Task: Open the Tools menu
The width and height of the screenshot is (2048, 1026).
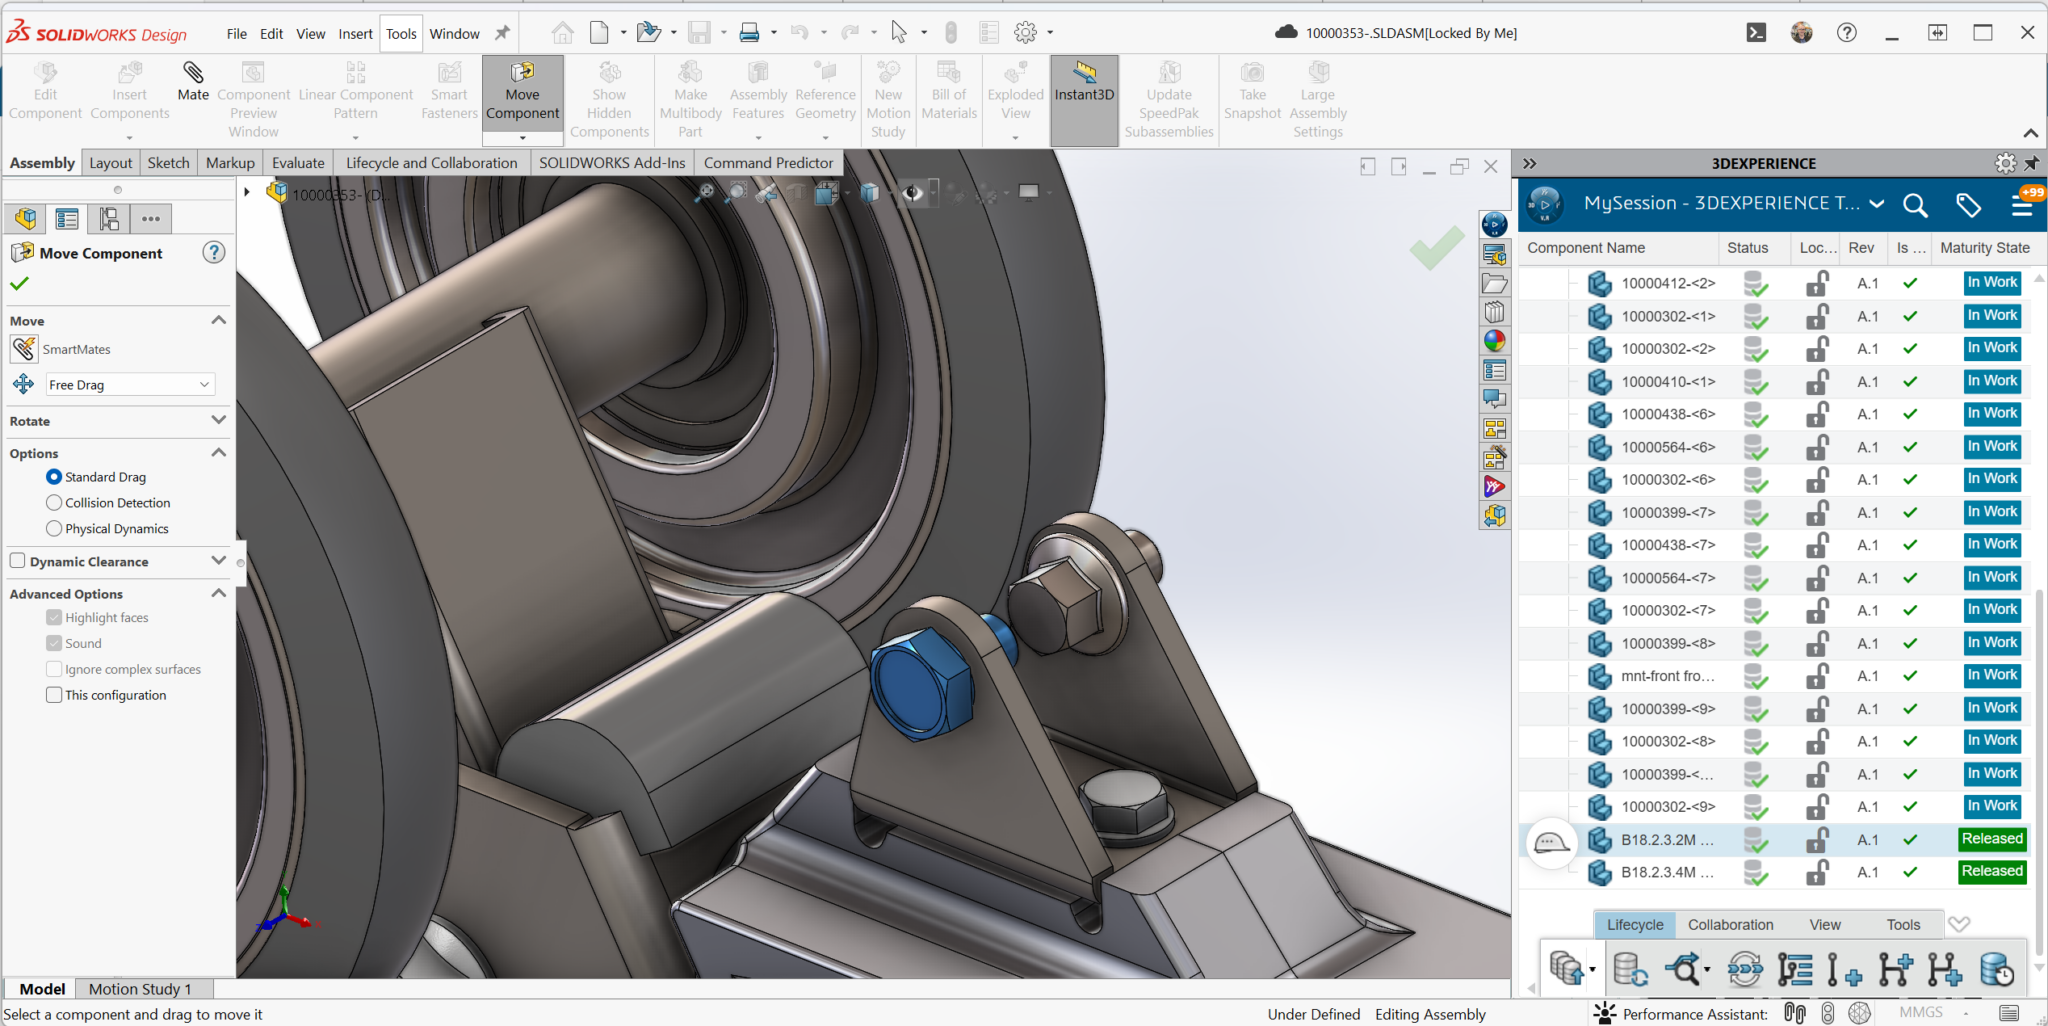Action: [401, 33]
